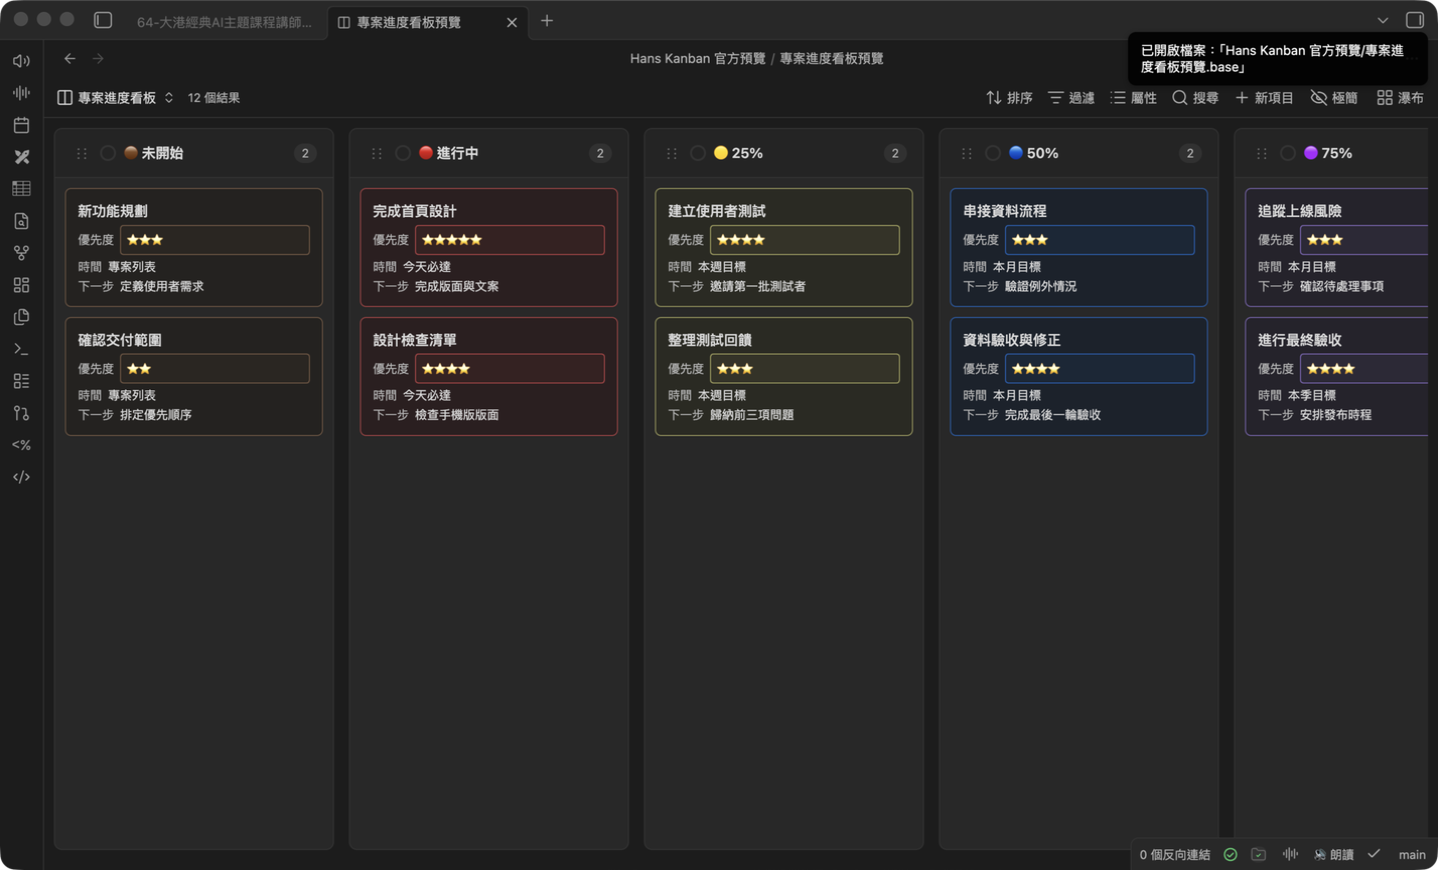
Task: Toggle 極簡 minimal mode
Action: 1334,98
